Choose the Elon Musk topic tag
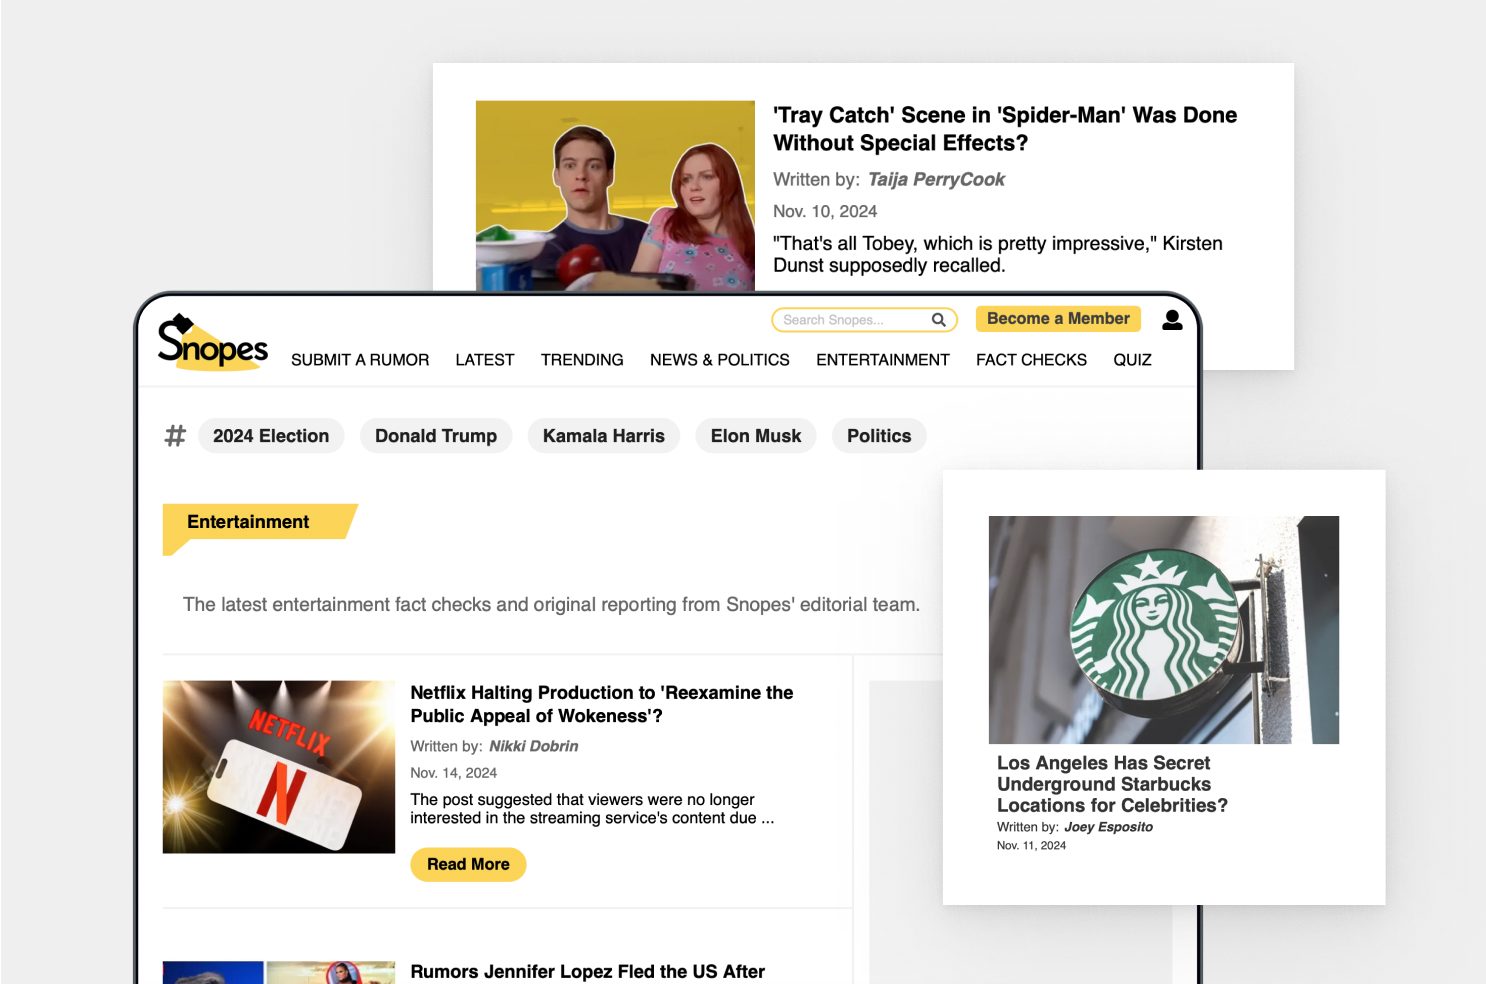 (x=756, y=436)
